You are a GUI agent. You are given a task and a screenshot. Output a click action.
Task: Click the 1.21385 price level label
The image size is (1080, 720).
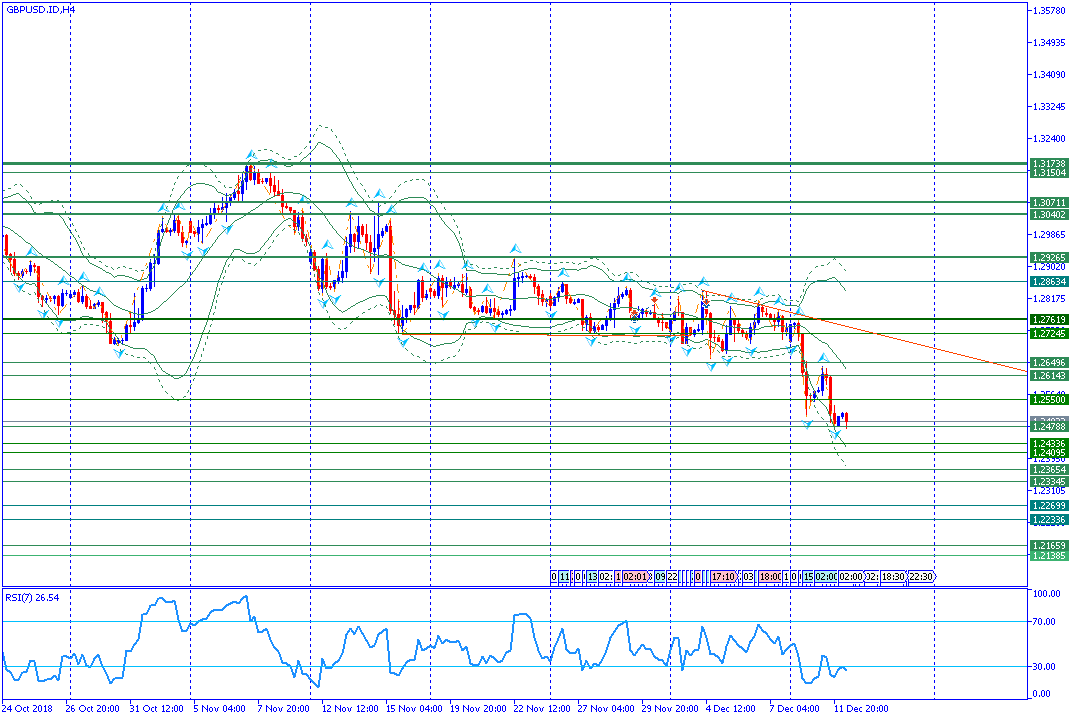[x=1048, y=555]
